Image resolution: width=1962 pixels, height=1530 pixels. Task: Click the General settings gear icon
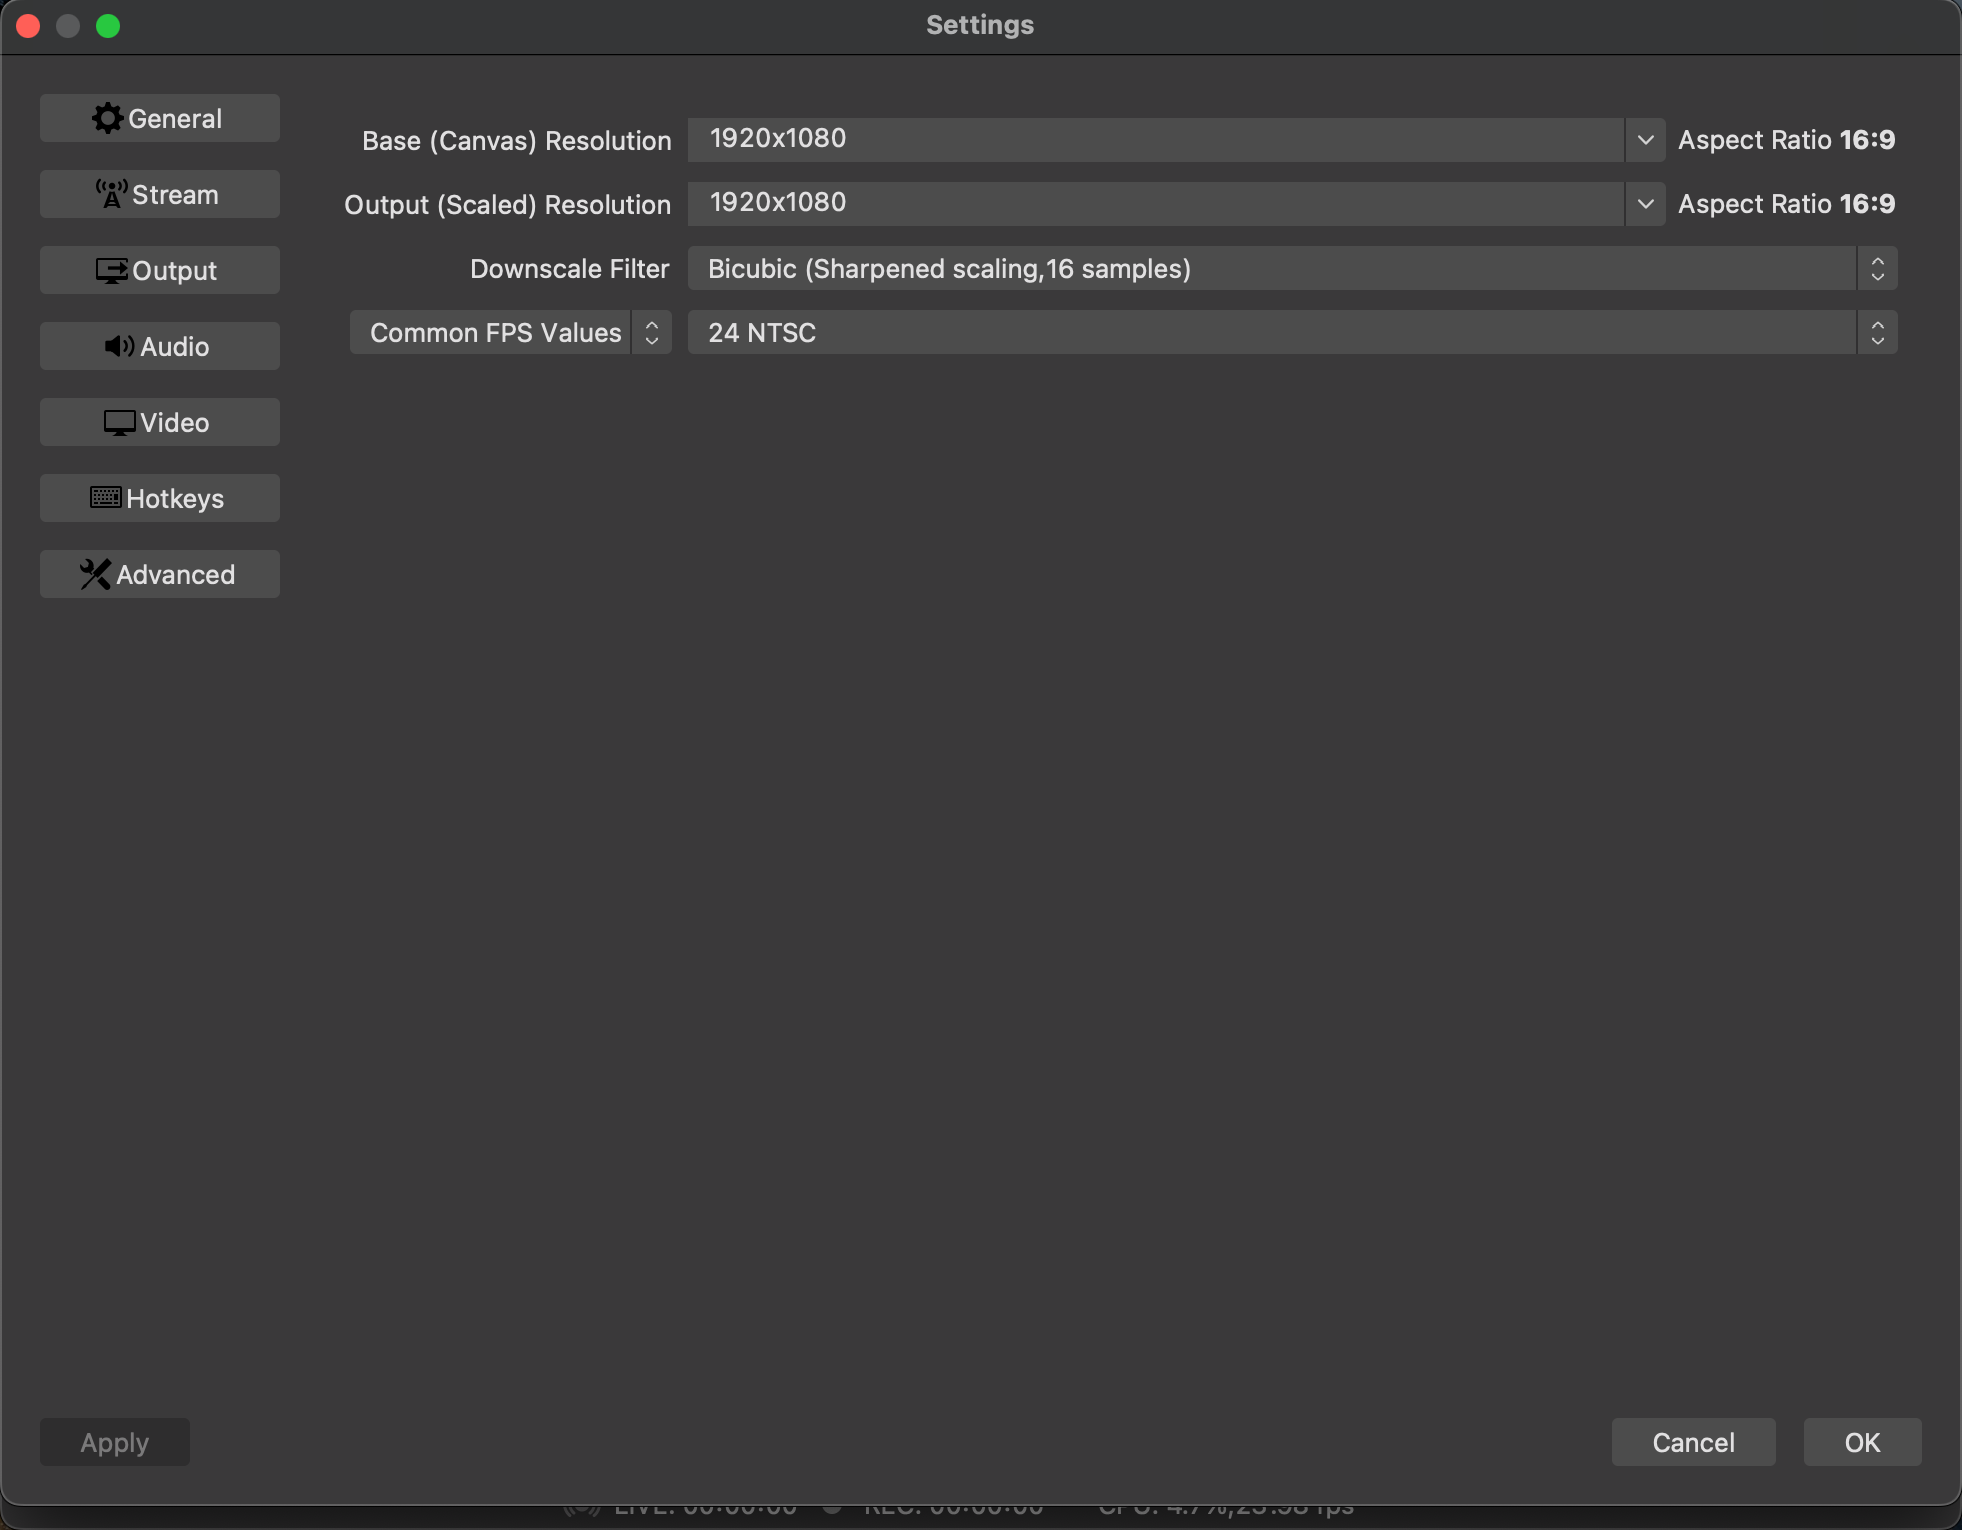(109, 117)
